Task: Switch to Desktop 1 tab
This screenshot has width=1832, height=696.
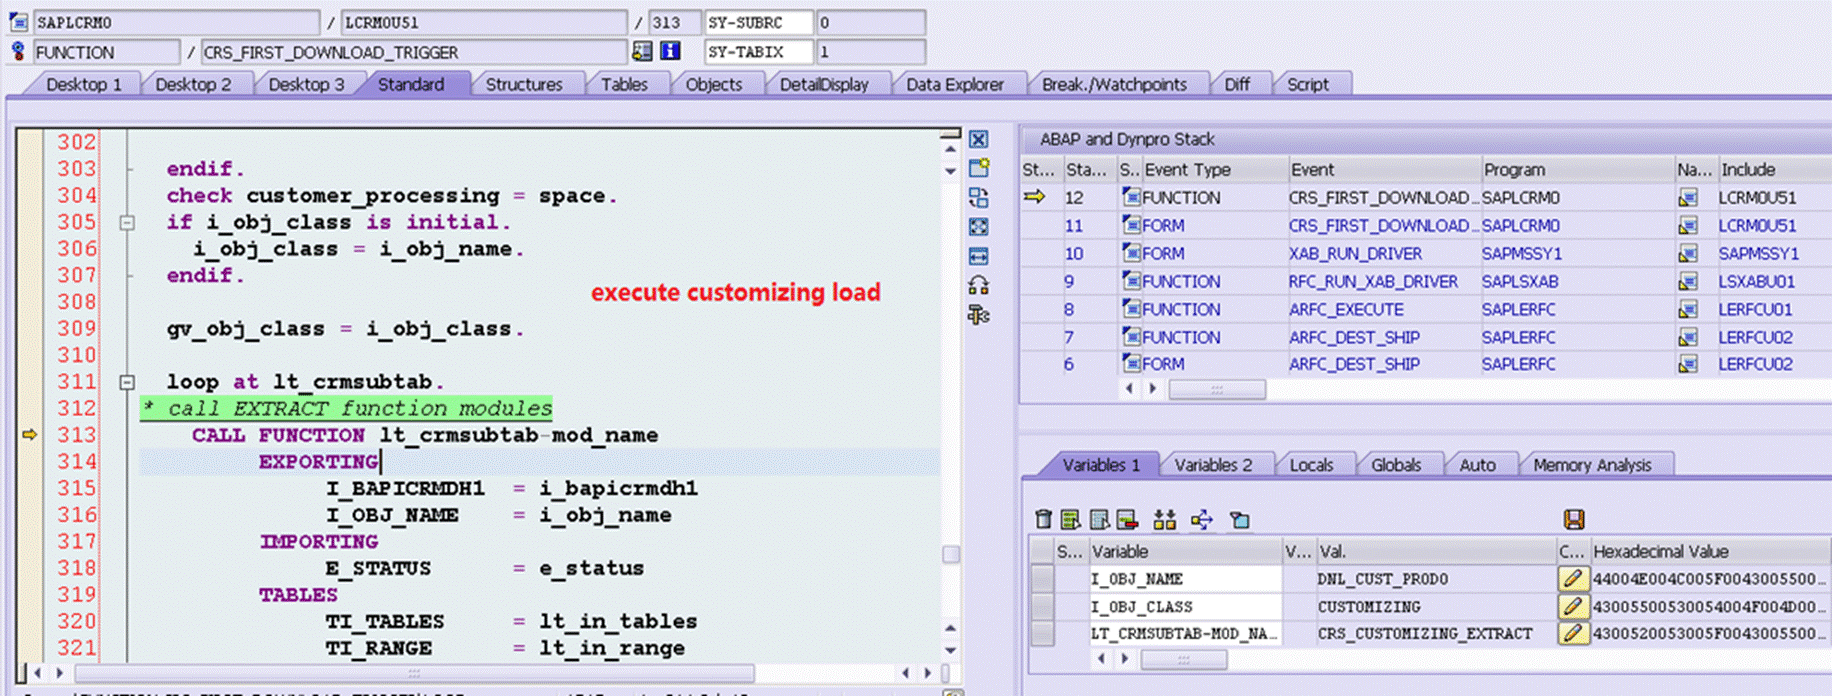Action: [x=84, y=84]
